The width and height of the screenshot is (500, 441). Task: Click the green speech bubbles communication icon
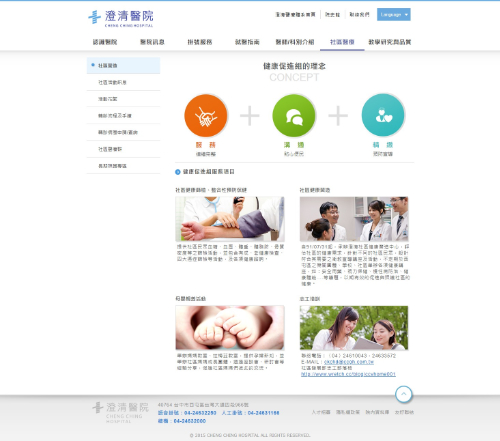click(x=294, y=115)
